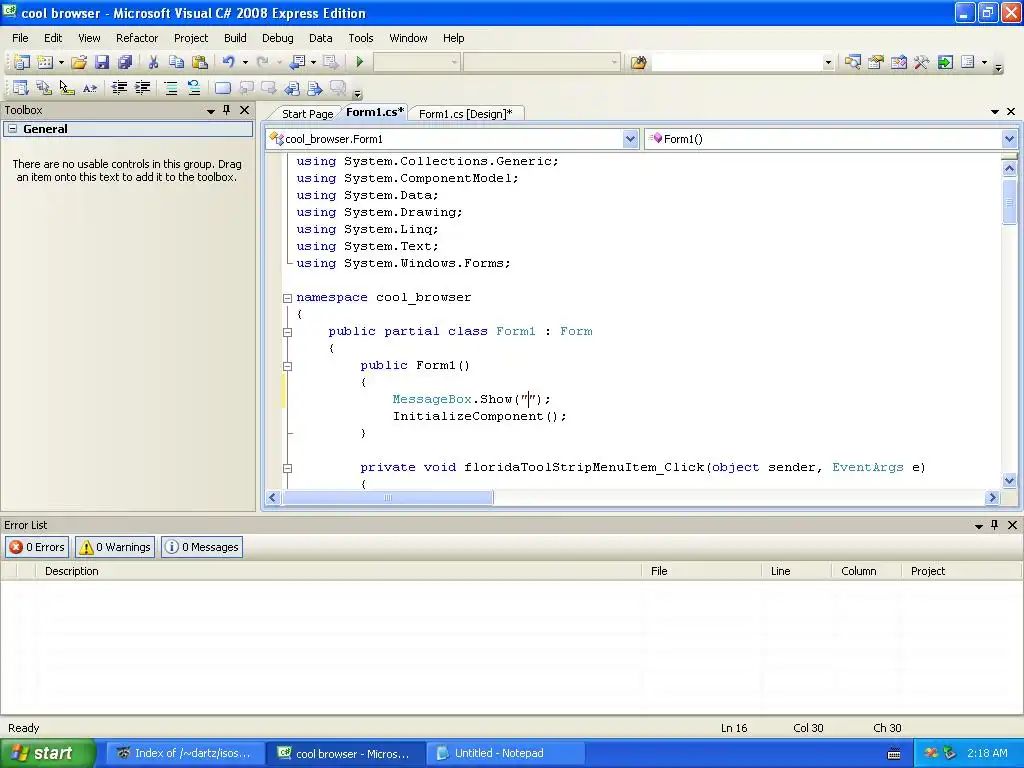The height and width of the screenshot is (768, 1024).
Task: Toggle the 0 Errors filter
Action: click(37, 547)
